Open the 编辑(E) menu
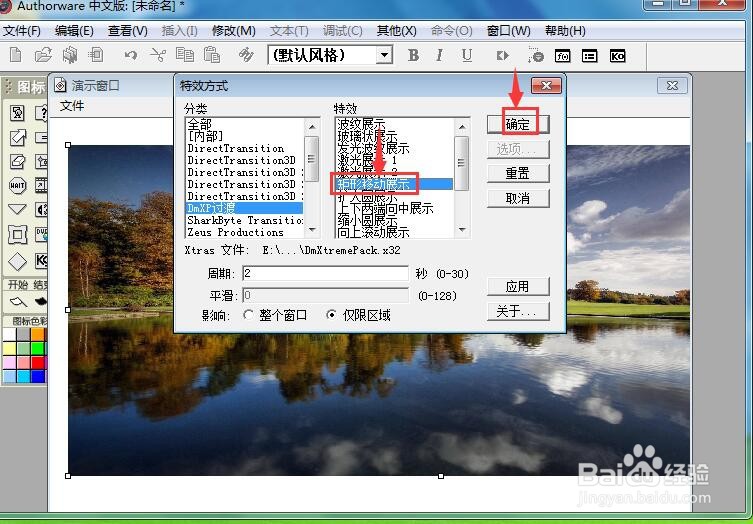The width and height of the screenshot is (753, 524). coord(74,31)
